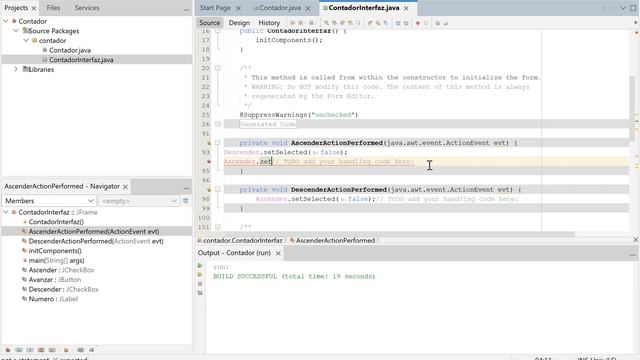Sort Navigator members by name
This screenshot has width=640, height=360.
coord(80,350)
